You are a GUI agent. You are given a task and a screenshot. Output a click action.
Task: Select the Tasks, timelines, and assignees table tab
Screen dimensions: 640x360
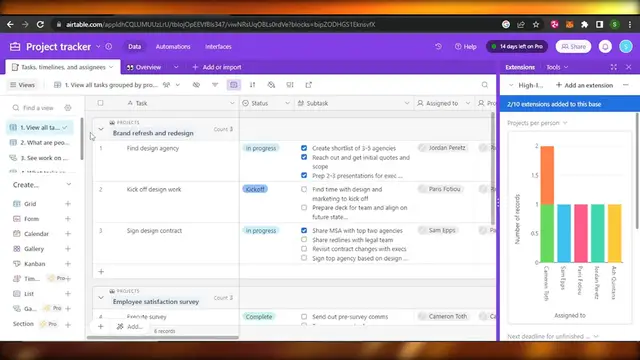click(63, 67)
